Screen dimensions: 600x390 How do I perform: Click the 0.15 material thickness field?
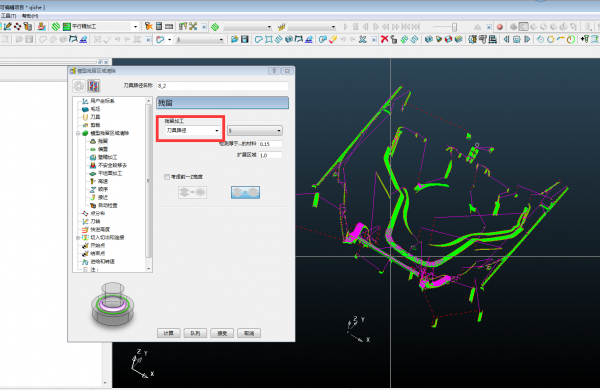pyautogui.click(x=271, y=144)
